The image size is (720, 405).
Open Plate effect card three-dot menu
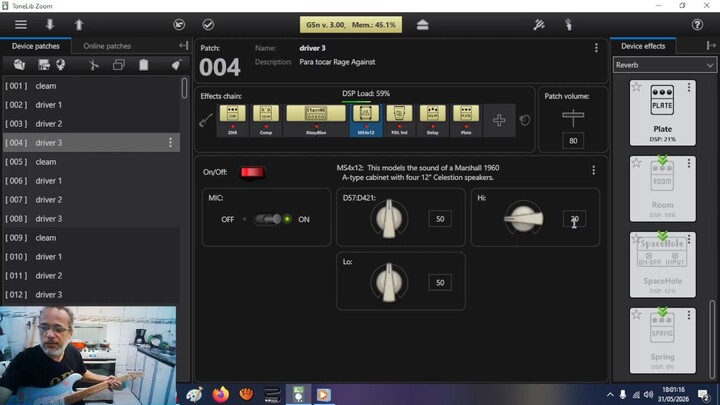689,87
